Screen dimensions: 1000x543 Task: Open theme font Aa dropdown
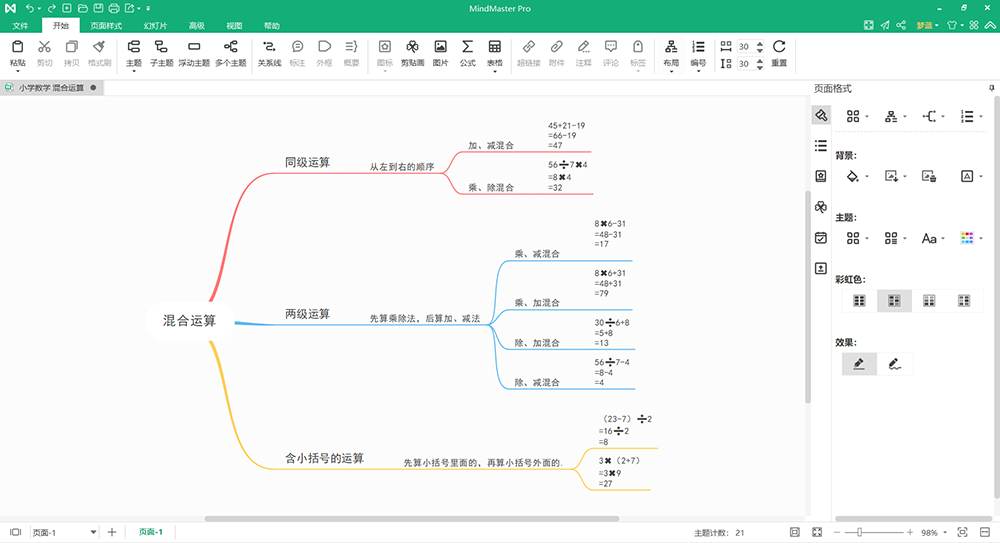(943, 239)
